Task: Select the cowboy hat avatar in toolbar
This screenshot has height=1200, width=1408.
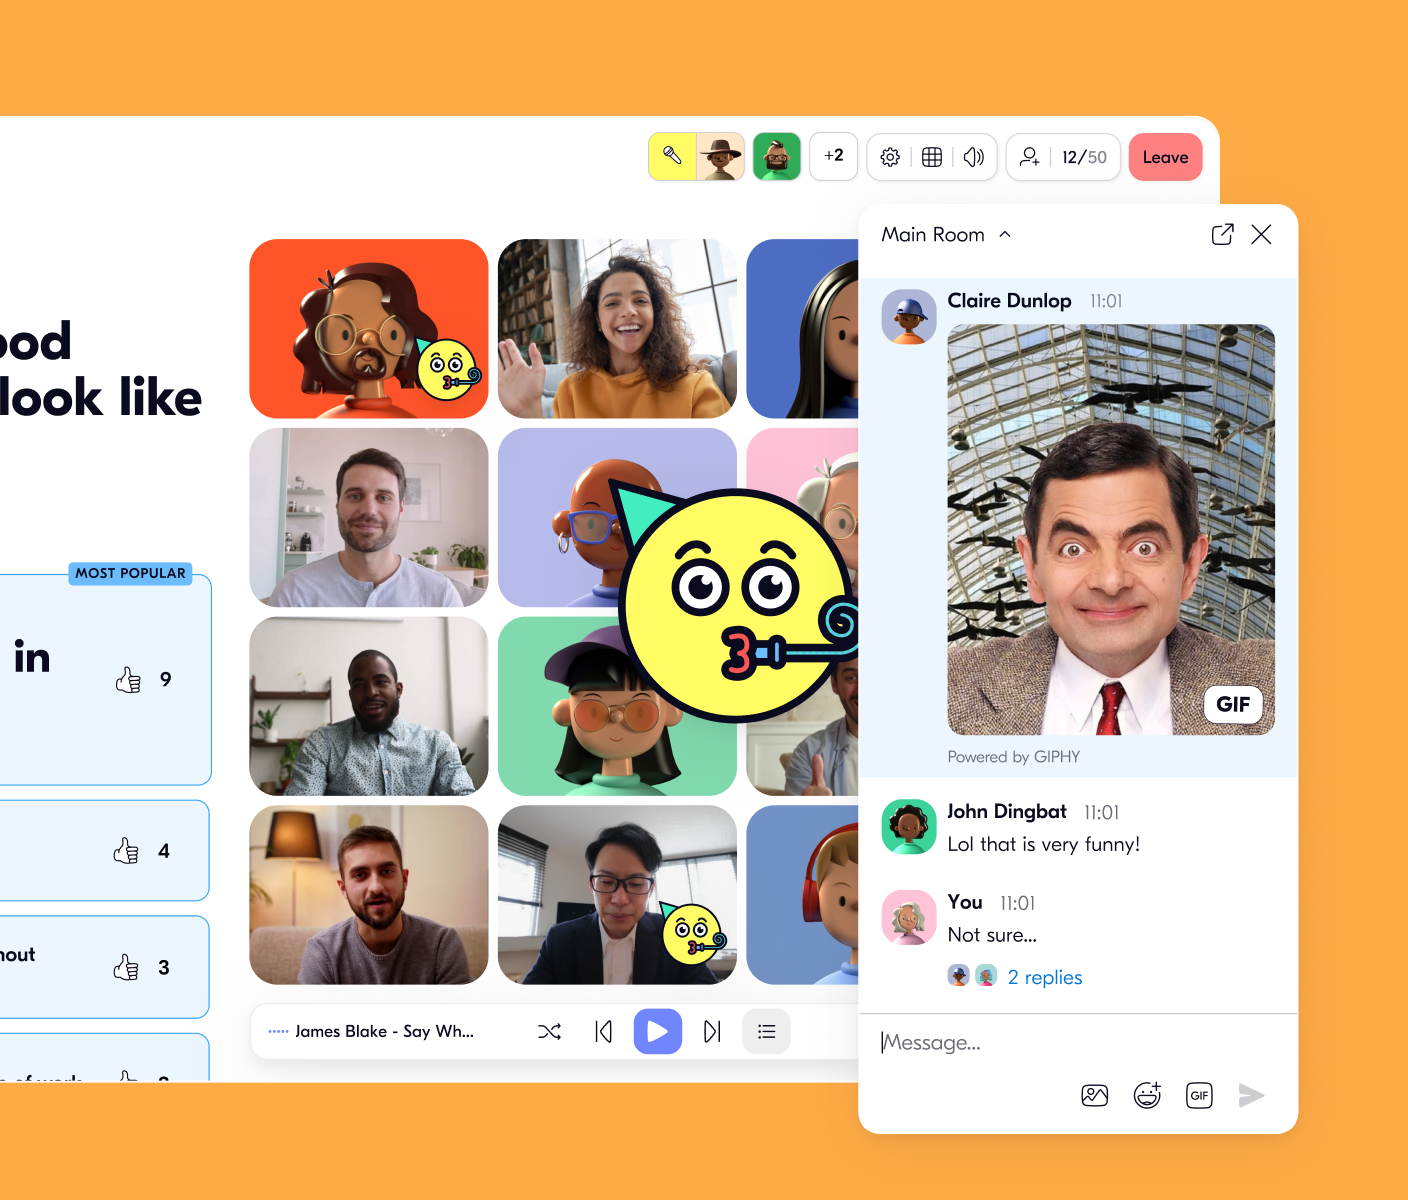Action: click(721, 156)
